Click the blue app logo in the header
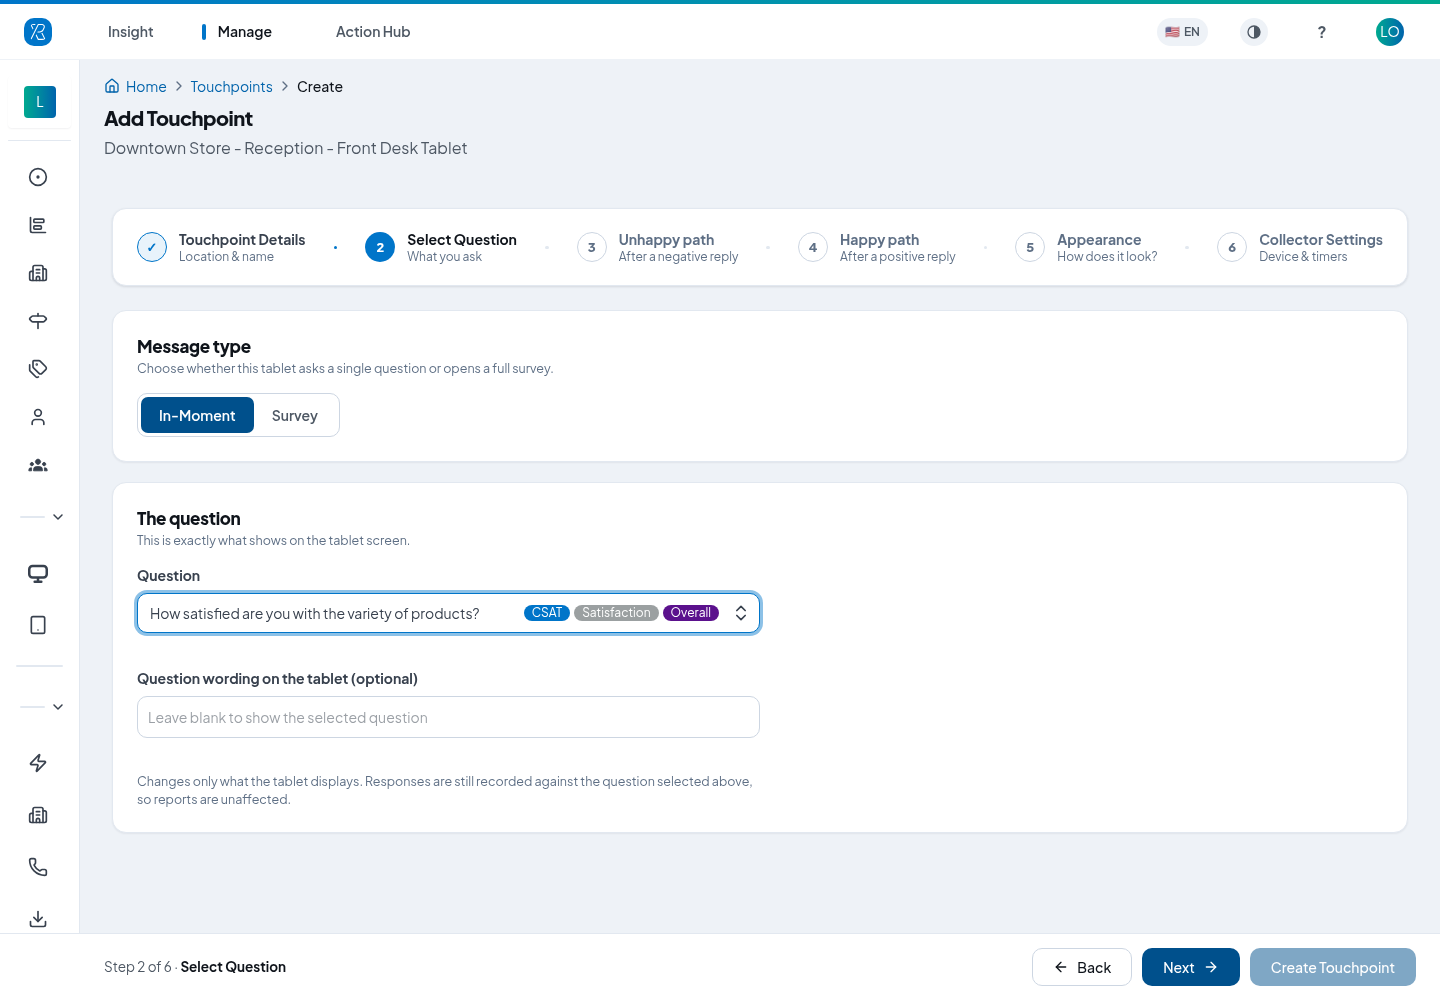 coord(38,32)
